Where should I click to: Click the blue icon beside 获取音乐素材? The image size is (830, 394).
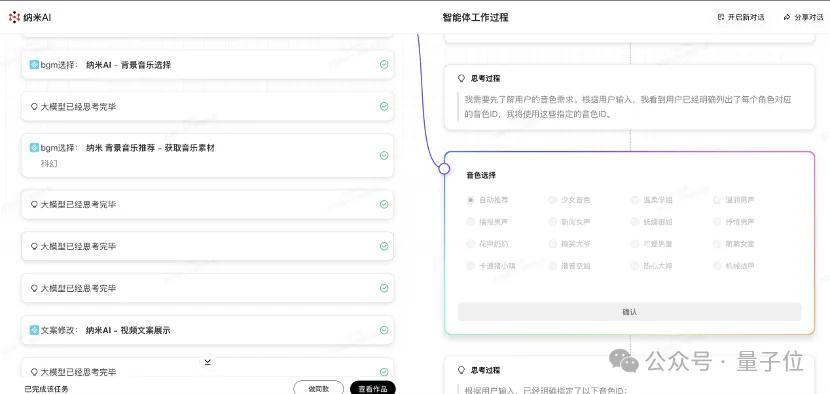tap(34, 148)
